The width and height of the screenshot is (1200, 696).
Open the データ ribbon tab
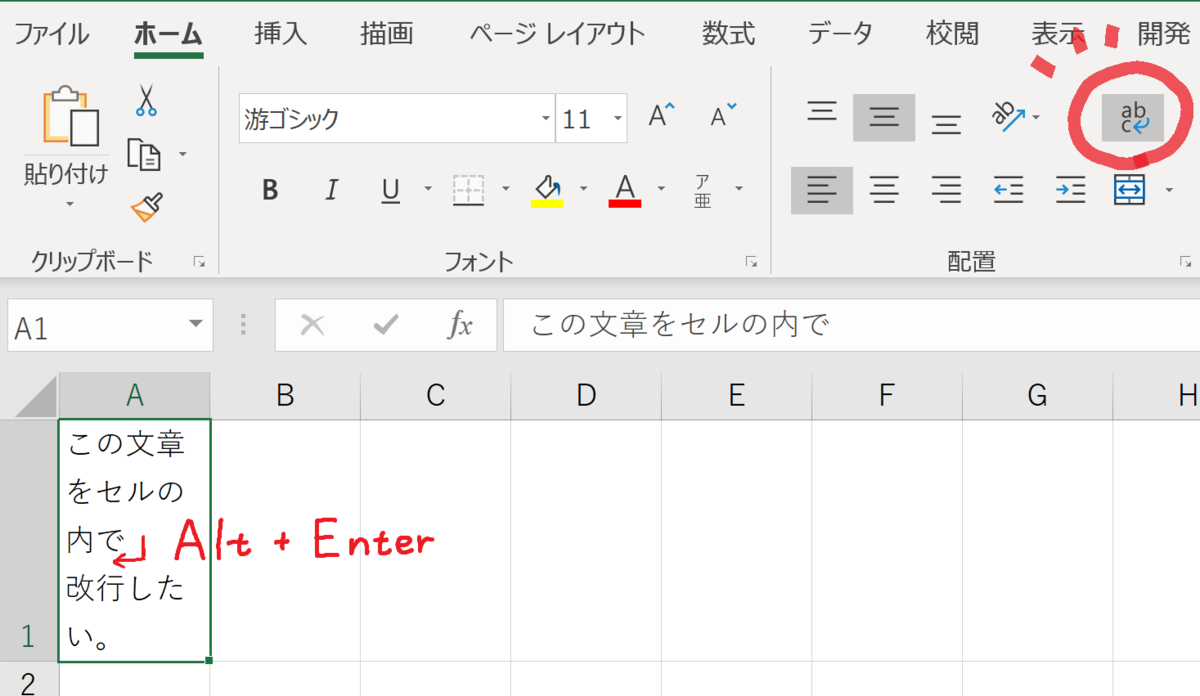coord(841,33)
